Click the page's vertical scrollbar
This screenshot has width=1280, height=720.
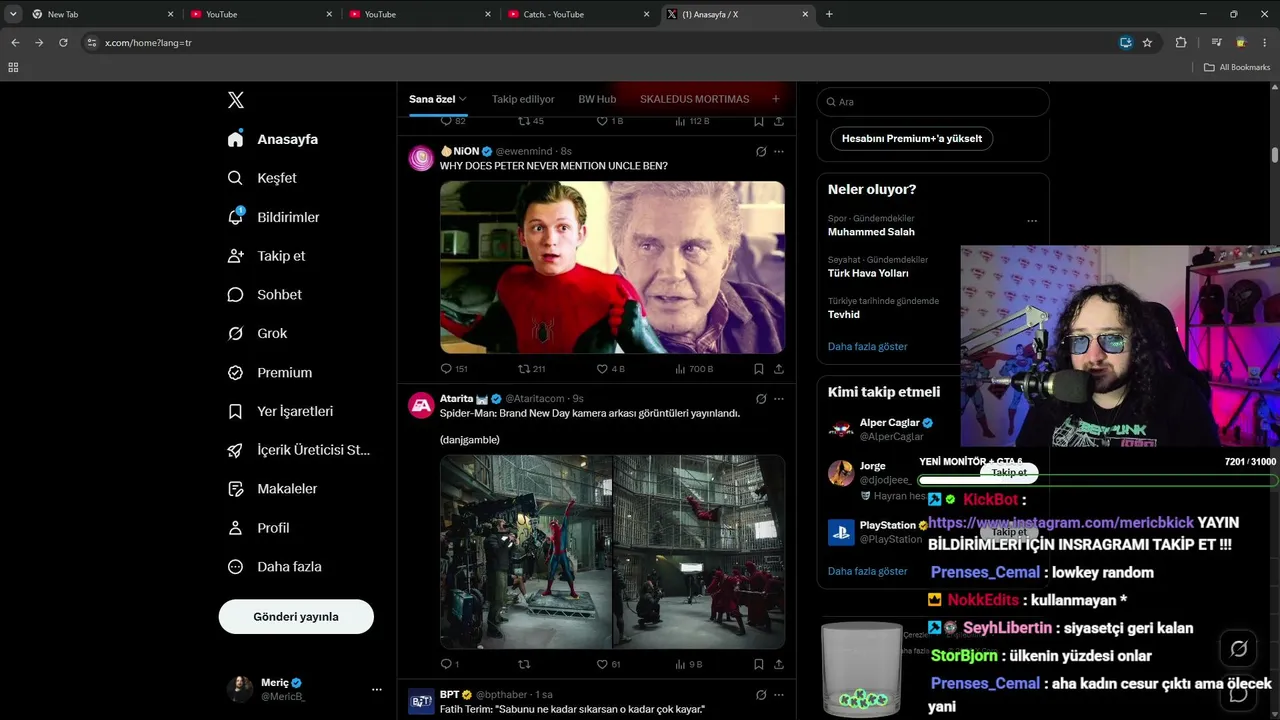(x=1275, y=154)
